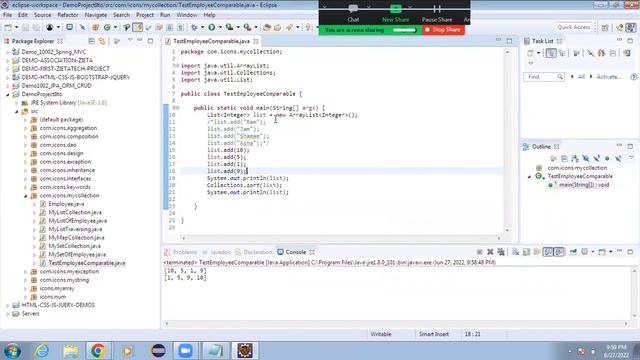Toggle Link with Editor in Package Explorer
The height and width of the screenshot is (360, 640).
102,41
